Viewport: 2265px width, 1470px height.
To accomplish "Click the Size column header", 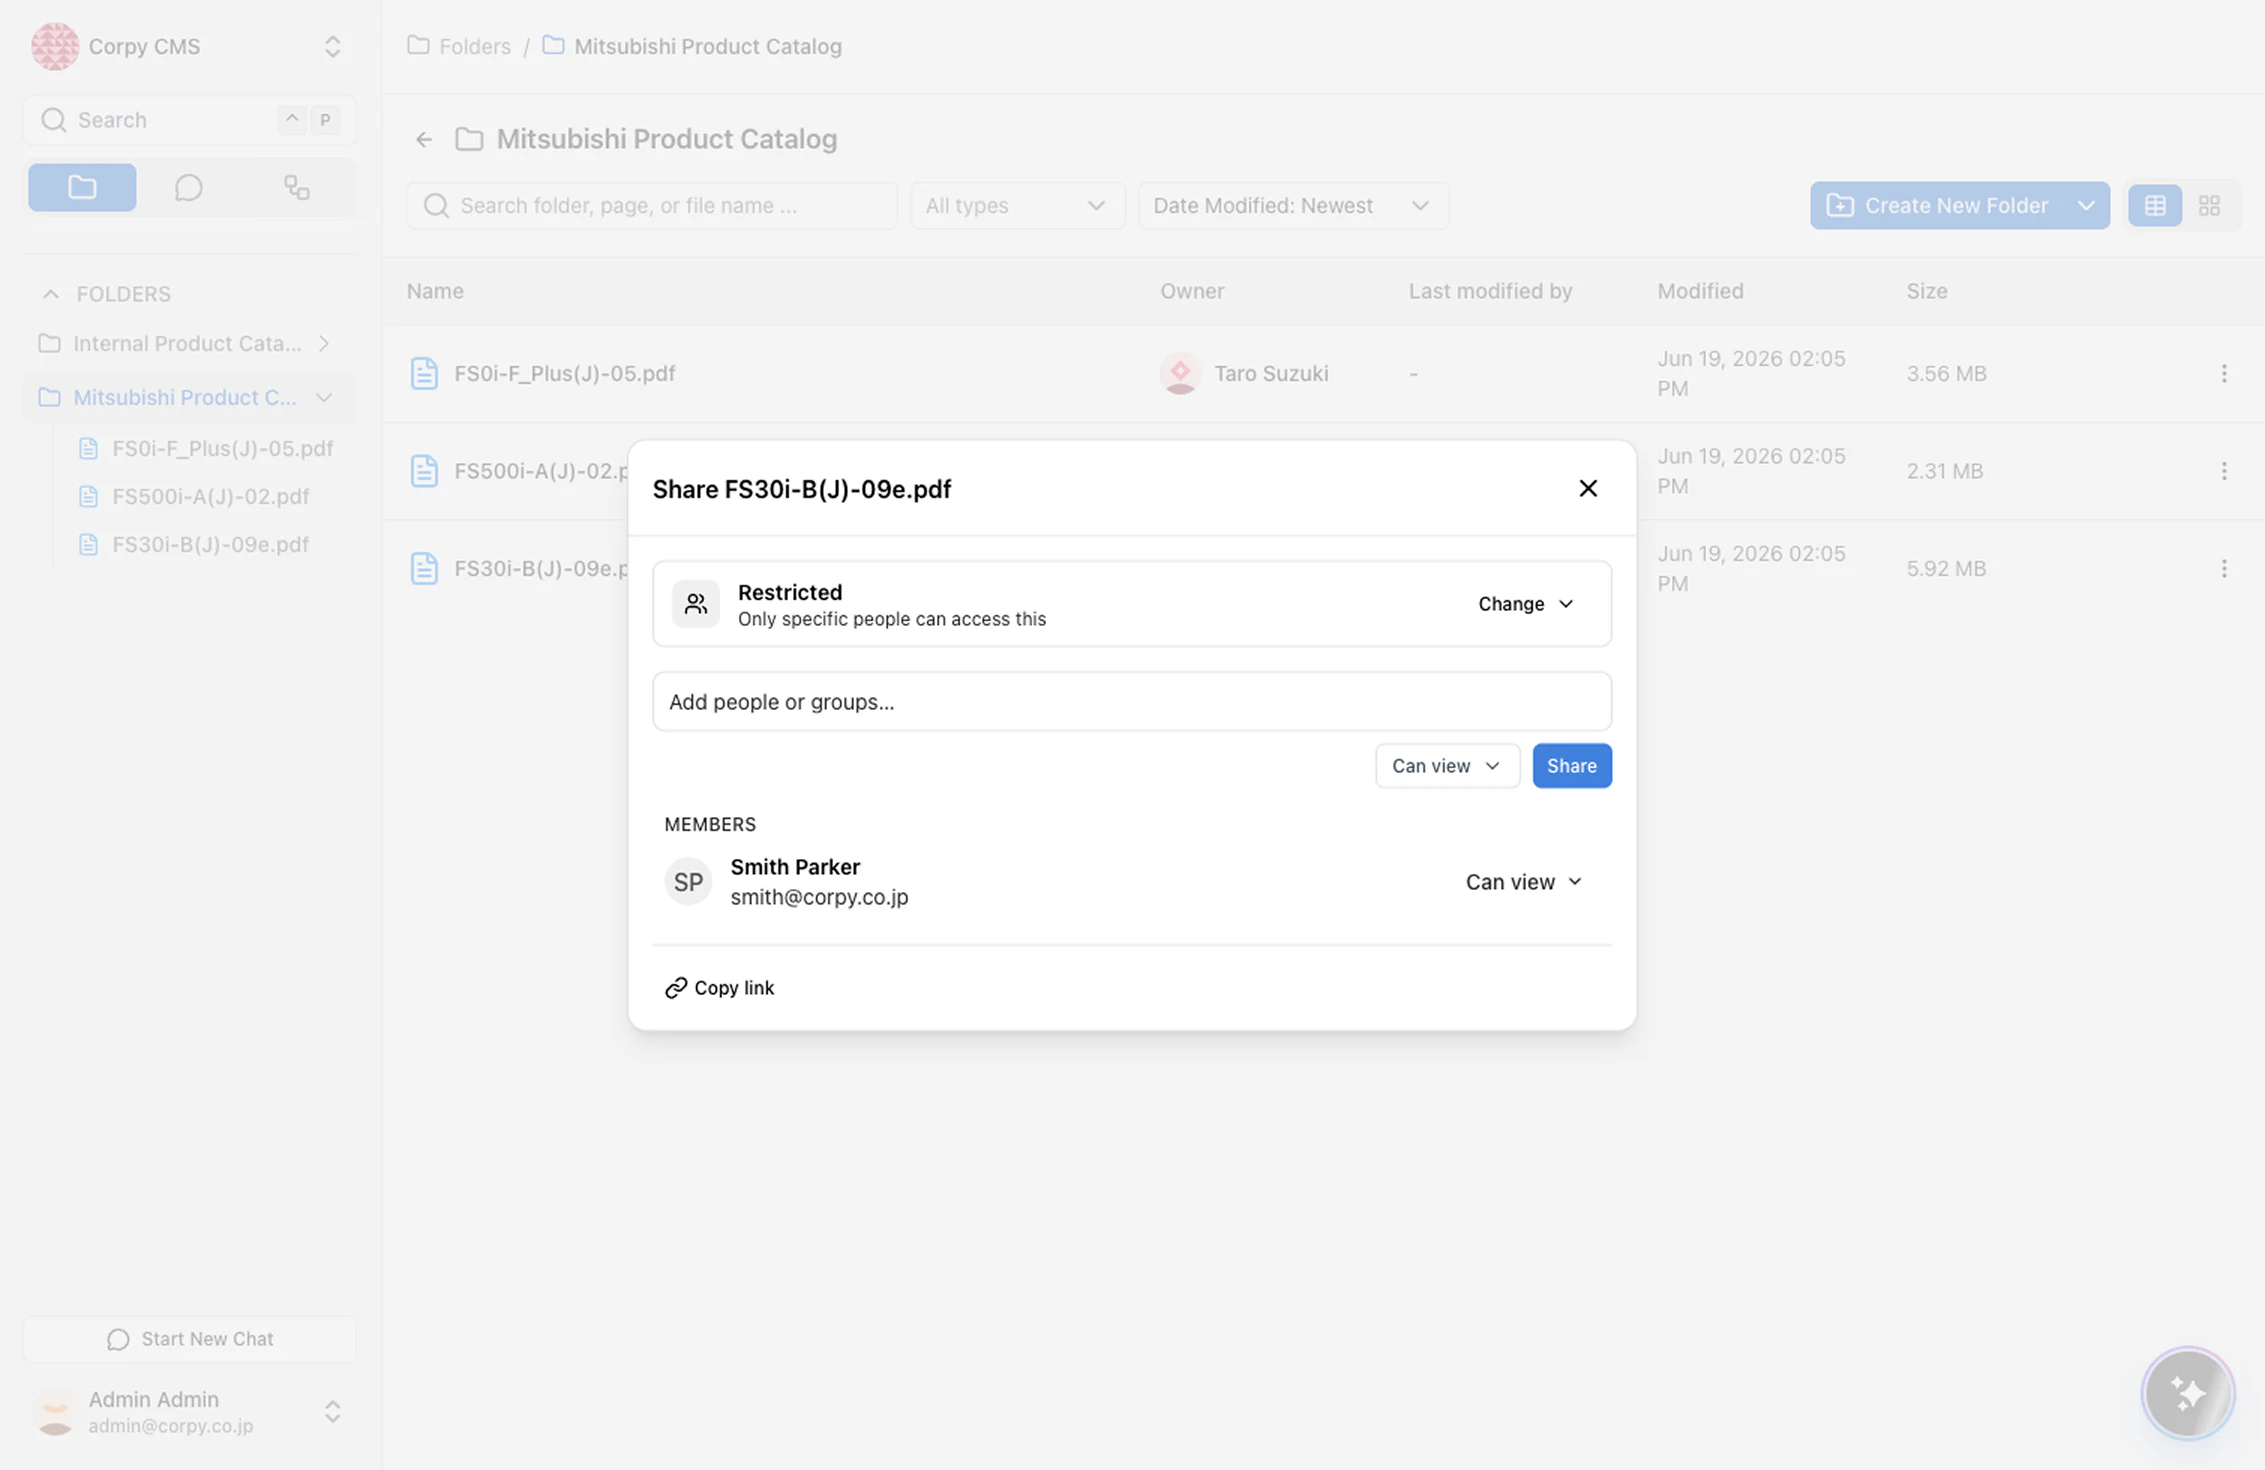I will click(x=1926, y=291).
